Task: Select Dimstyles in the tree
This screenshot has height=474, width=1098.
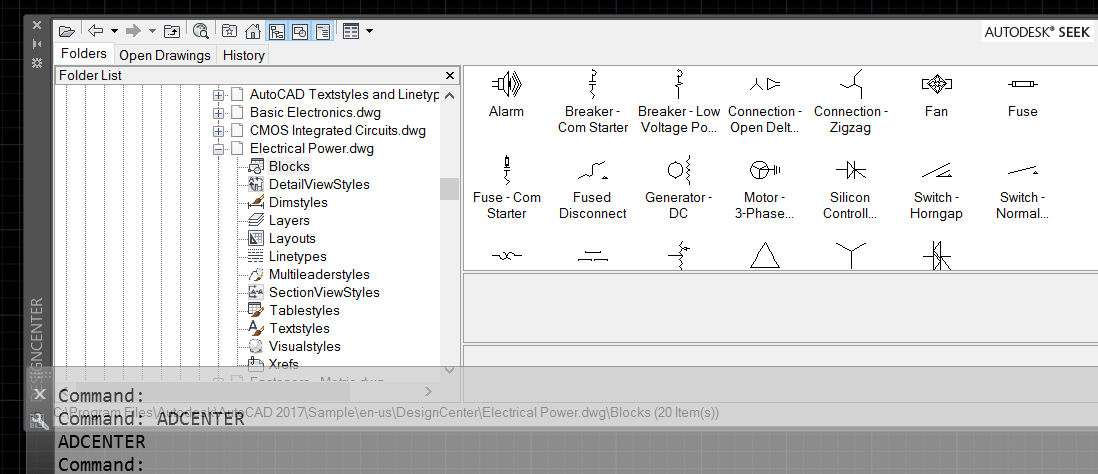Action: [x=298, y=203]
